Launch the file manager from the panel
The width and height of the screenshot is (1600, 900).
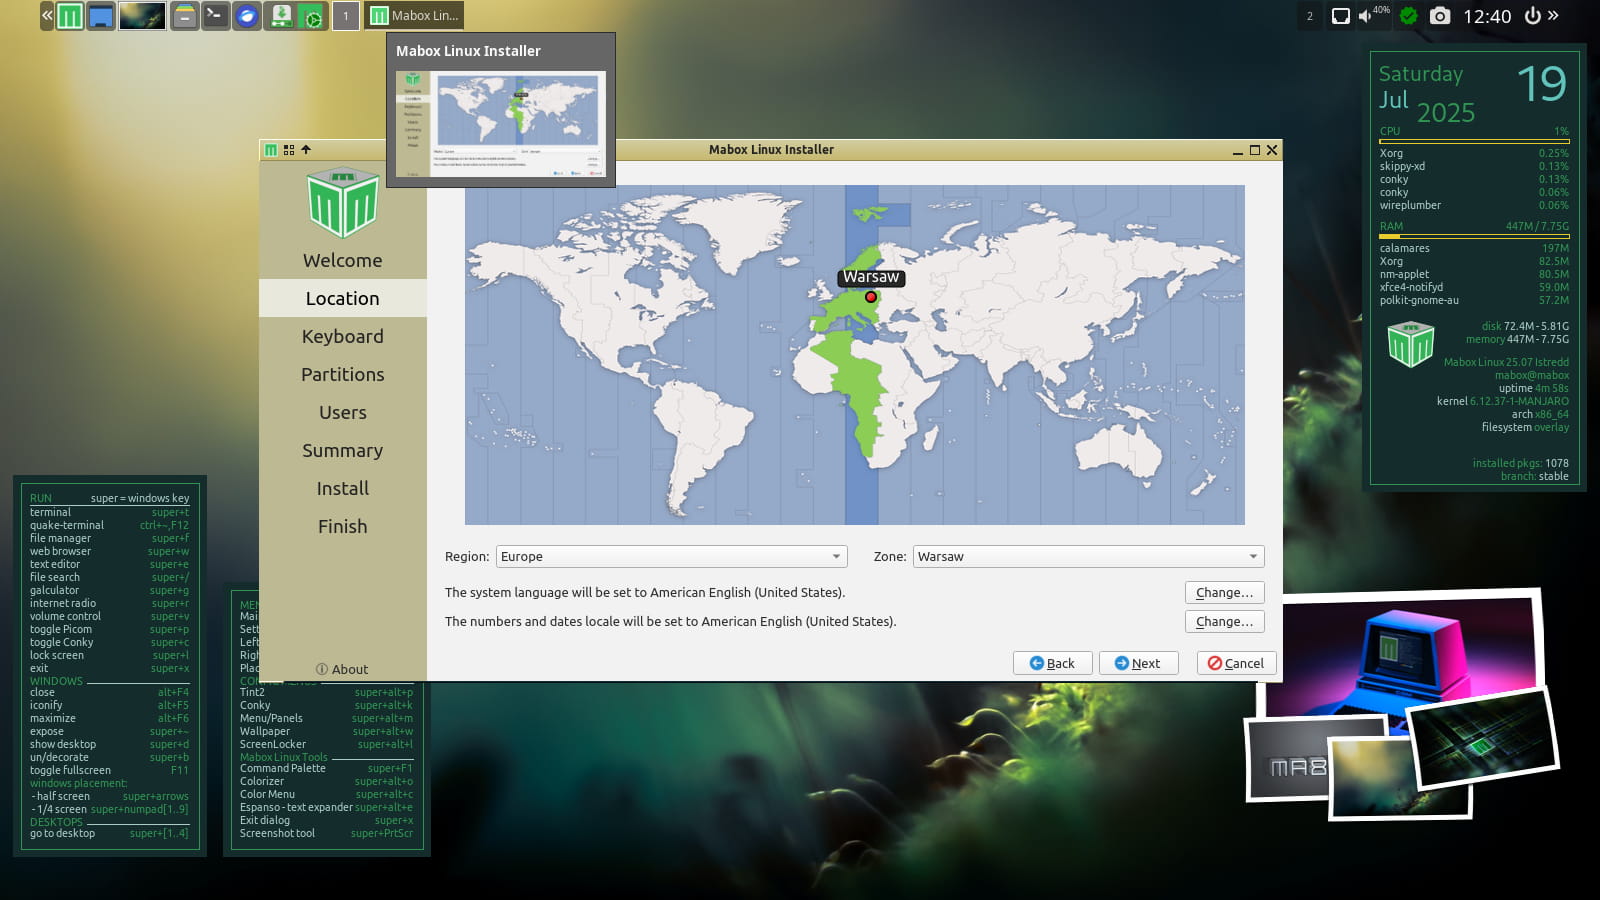[185, 16]
